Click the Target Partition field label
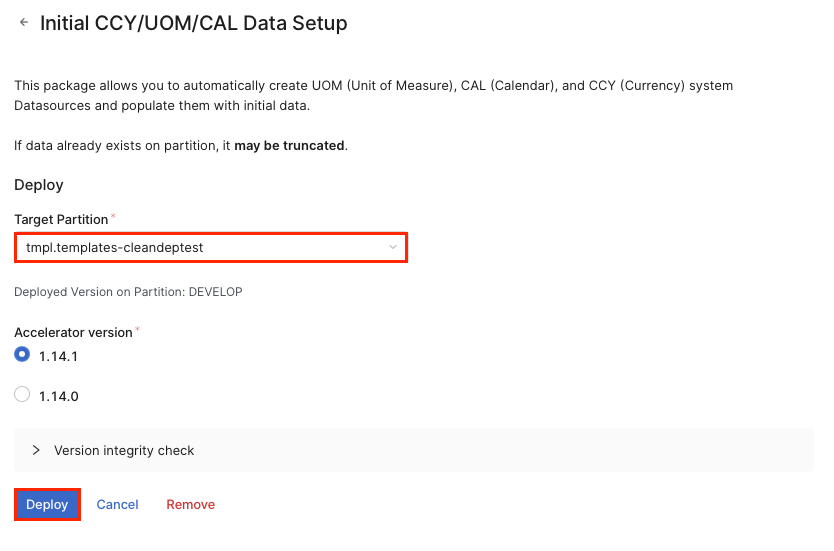This screenshot has height=551, width=834. pos(61,218)
